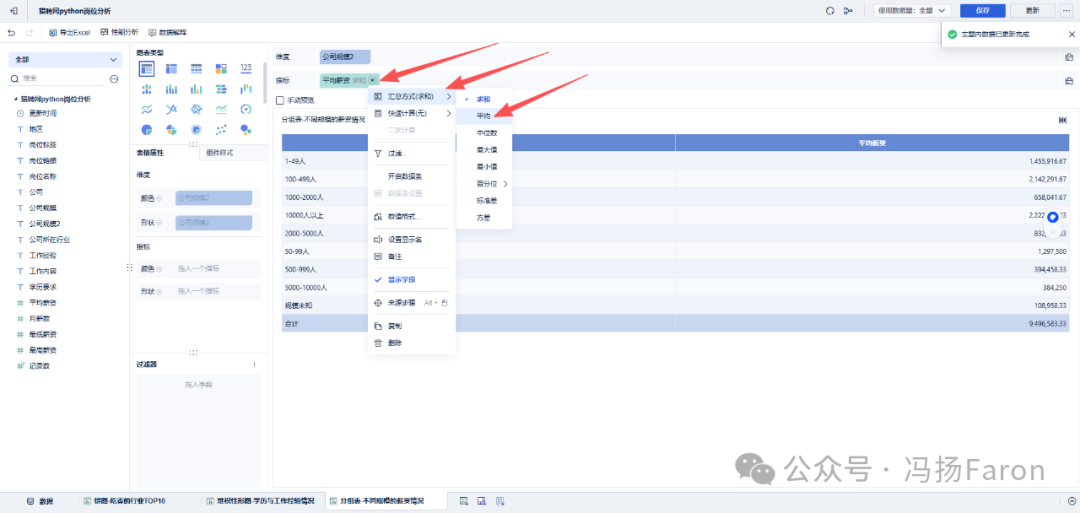Click 开启数据条 in the context menu
1080x513 pixels.
tap(411, 177)
